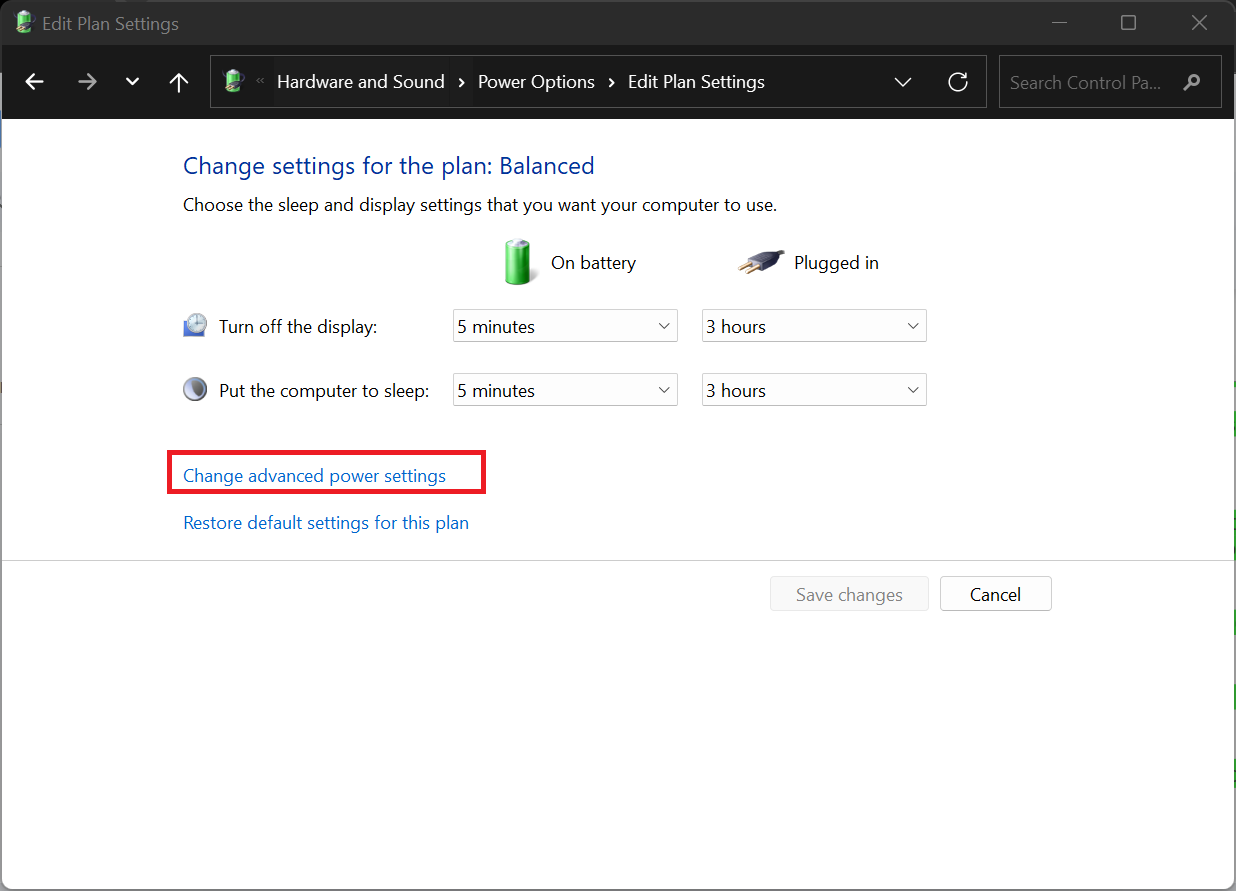The width and height of the screenshot is (1236, 891).
Task: Refresh the Control Panel page
Action: click(958, 82)
